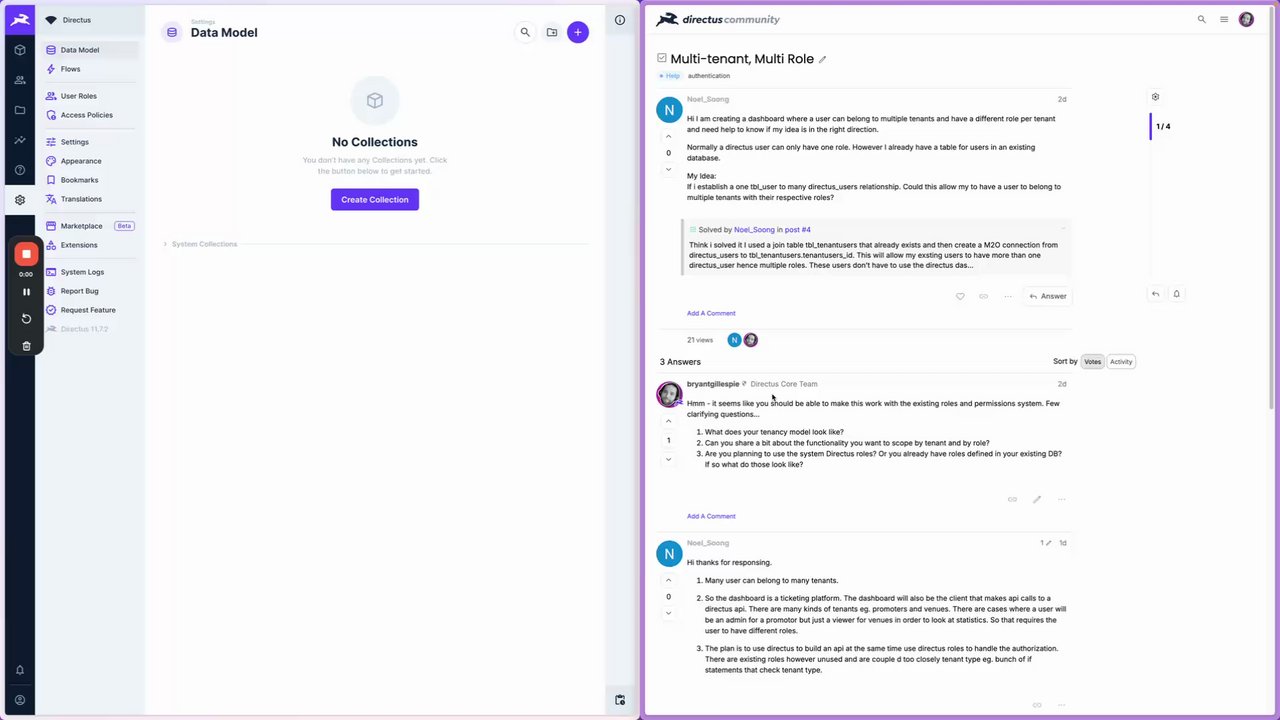Image resolution: width=1280 pixels, height=720 pixels.
Task: Upvote Noel_Soong's 'Hi thanks for responding' answer
Action: 669,580
